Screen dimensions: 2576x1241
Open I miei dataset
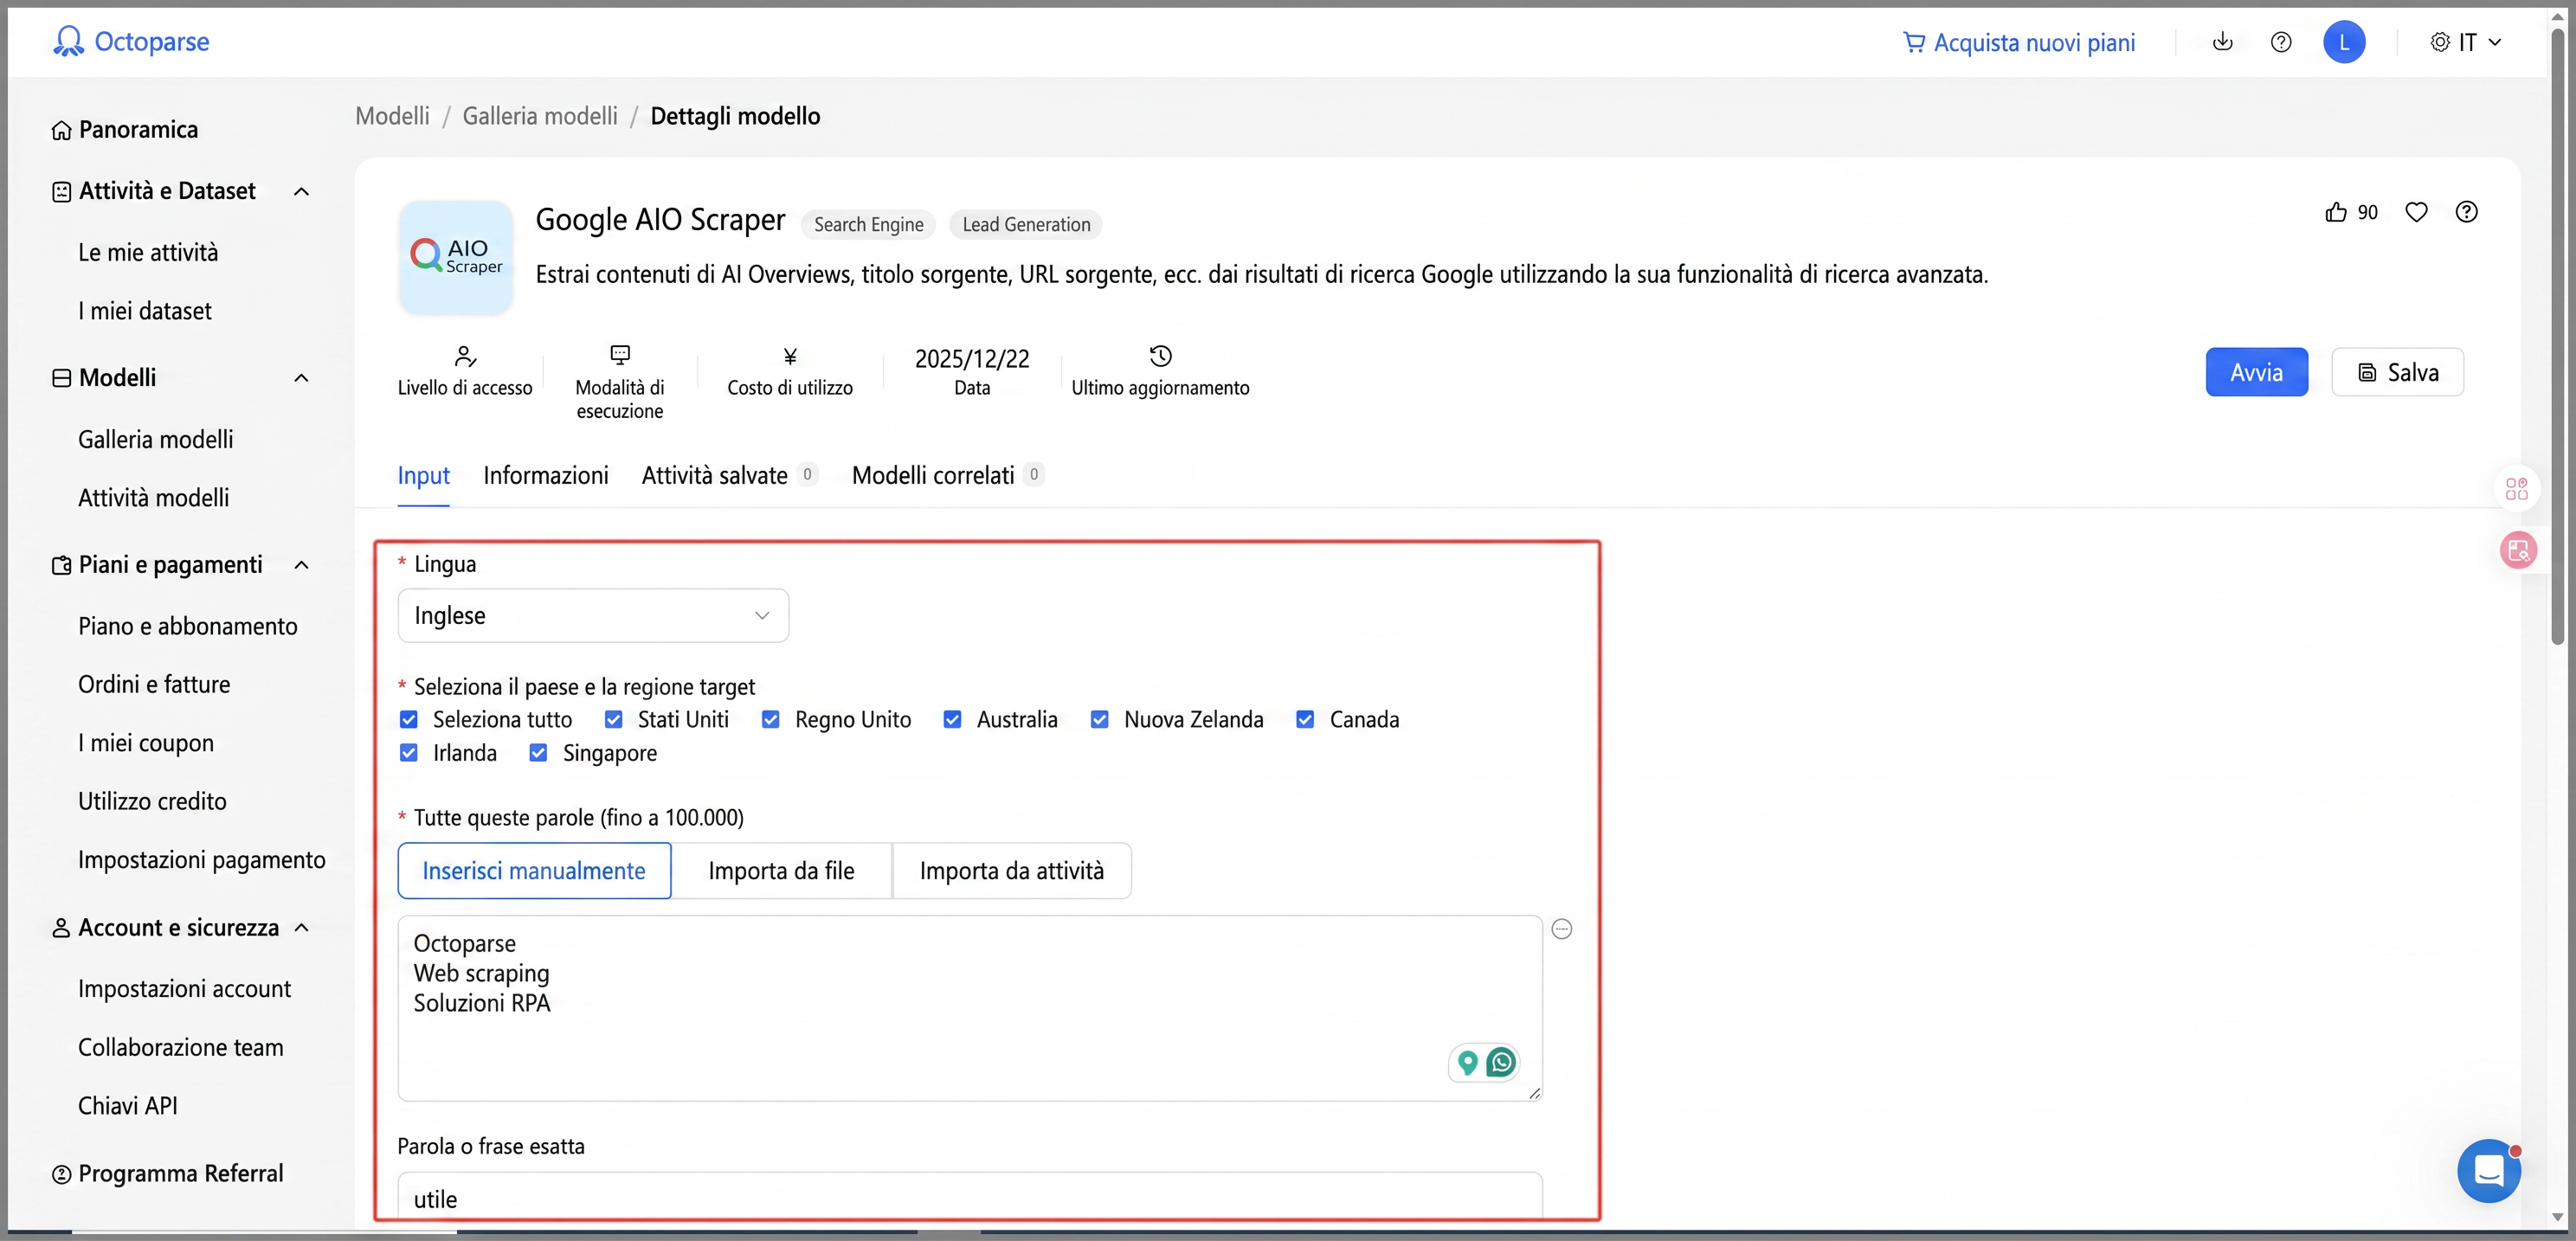(145, 311)
